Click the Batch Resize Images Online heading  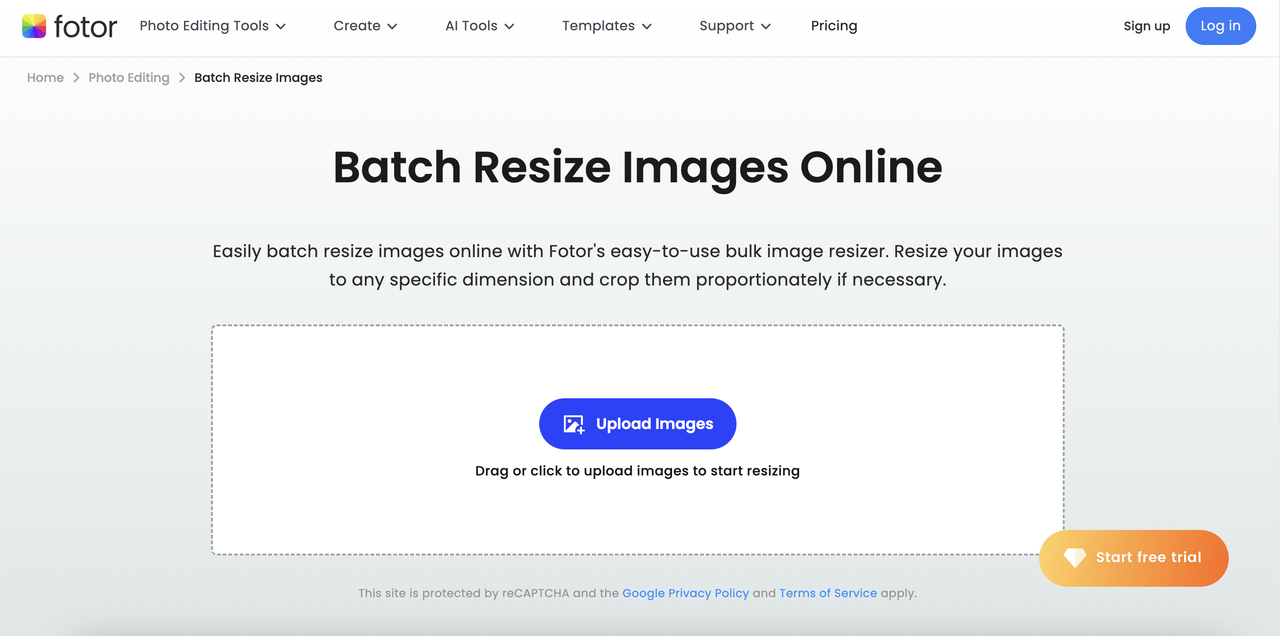pyautogui.click(x=637, y=167)
